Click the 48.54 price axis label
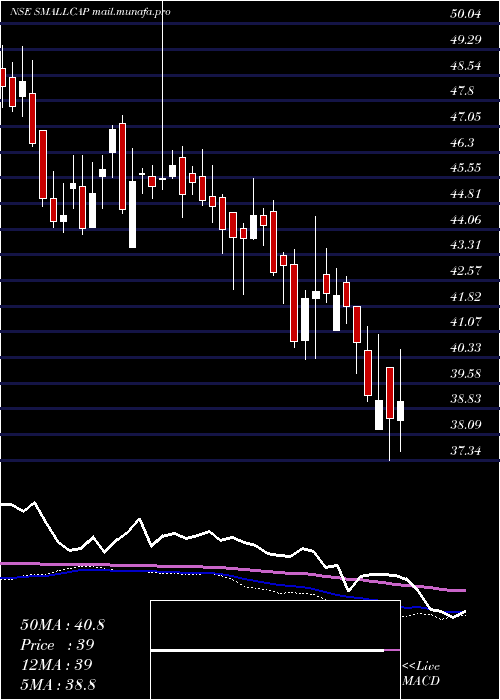The image size is (500, 700). [x=466, y=66]
